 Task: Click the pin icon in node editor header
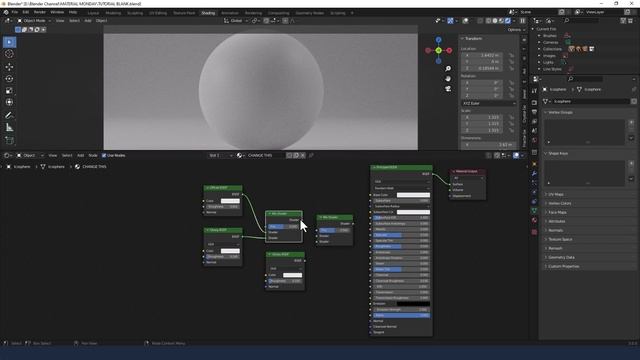point(311,156)
